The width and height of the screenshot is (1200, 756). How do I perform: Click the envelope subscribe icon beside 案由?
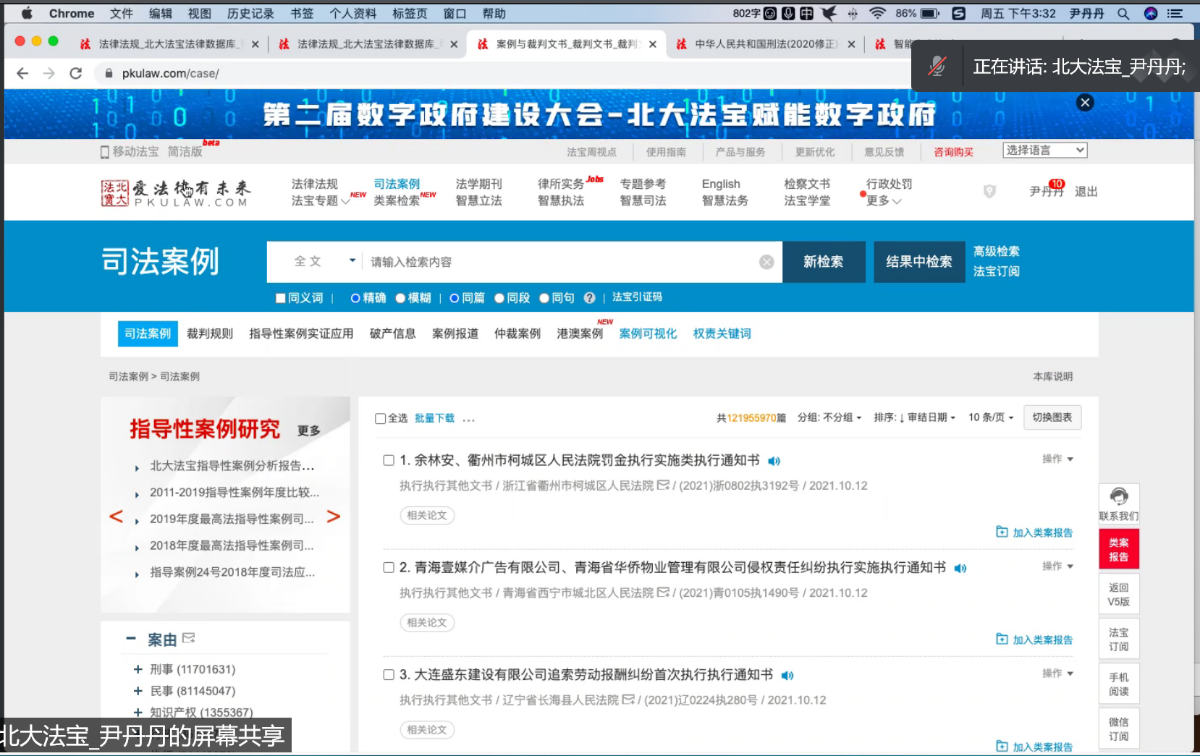point(188,639)
